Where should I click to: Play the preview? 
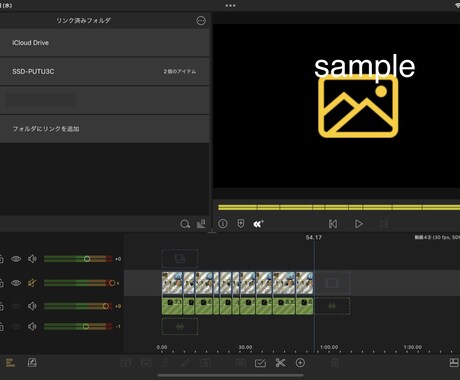coord(359,224)
